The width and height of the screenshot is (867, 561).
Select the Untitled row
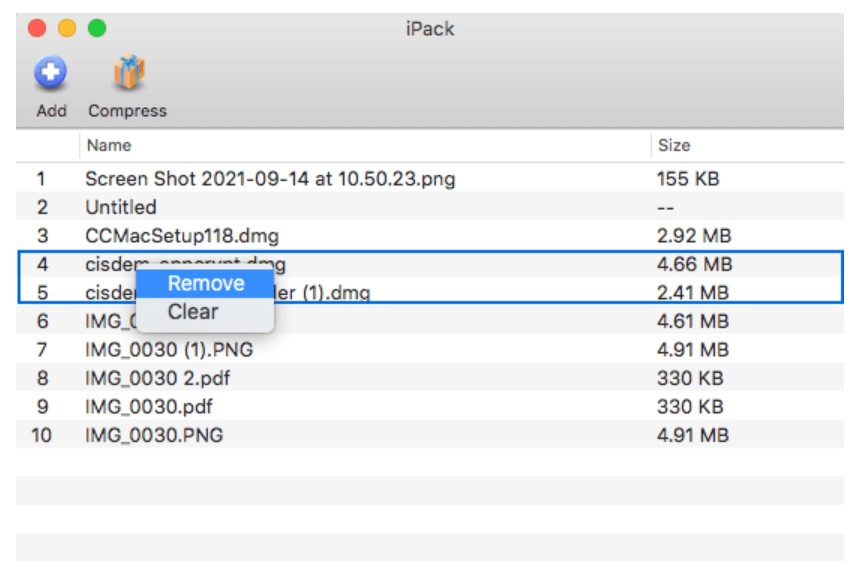[x=430, y=207]
